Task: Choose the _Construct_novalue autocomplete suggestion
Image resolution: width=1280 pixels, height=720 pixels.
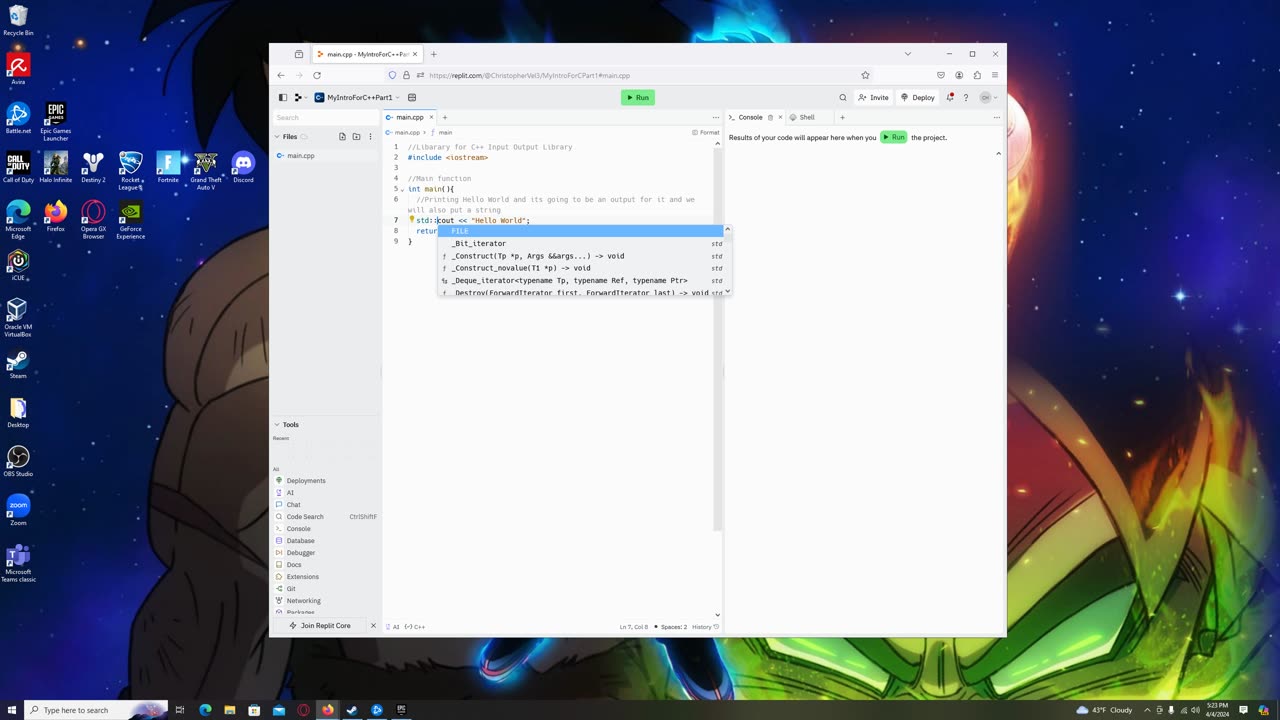Action: click(580, 268)
